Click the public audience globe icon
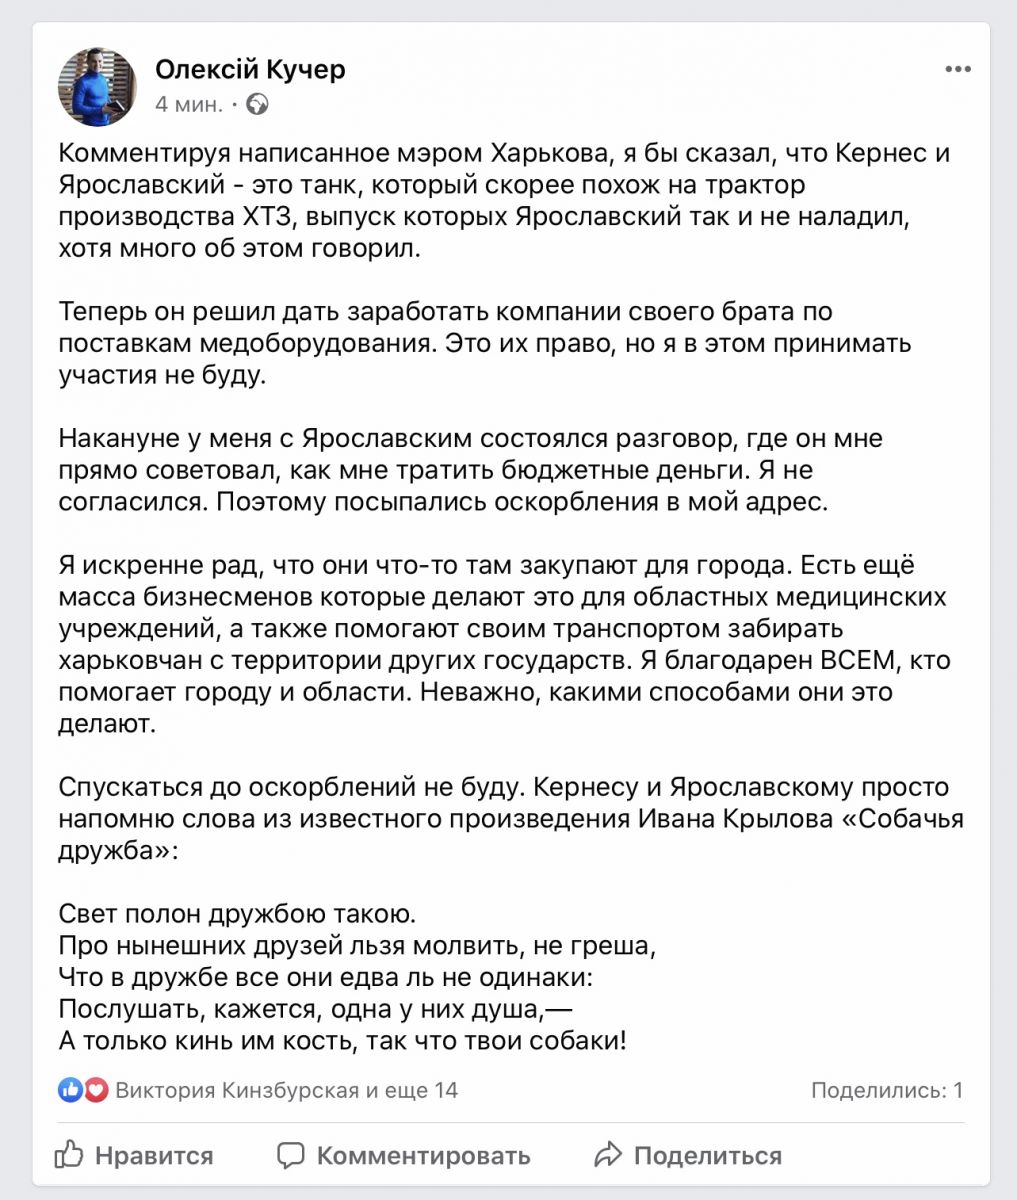Image resolution: width=1017 pixels, height=1200 pixels. coord(257,104)
